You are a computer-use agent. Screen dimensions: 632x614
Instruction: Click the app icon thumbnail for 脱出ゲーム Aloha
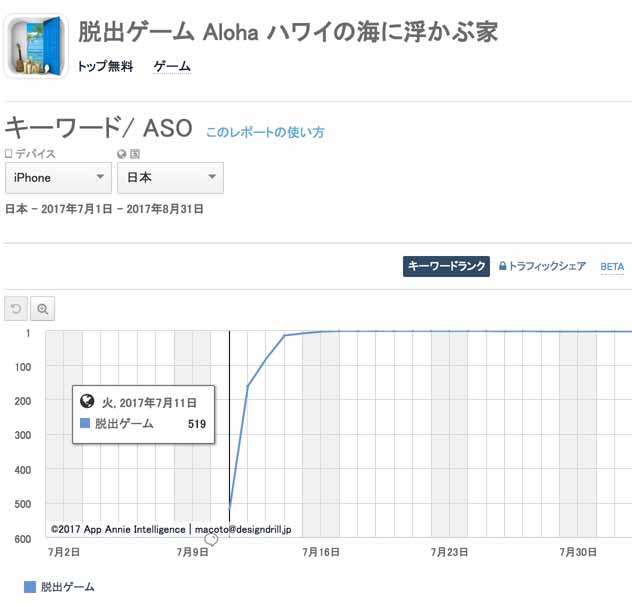coord(36,47)
